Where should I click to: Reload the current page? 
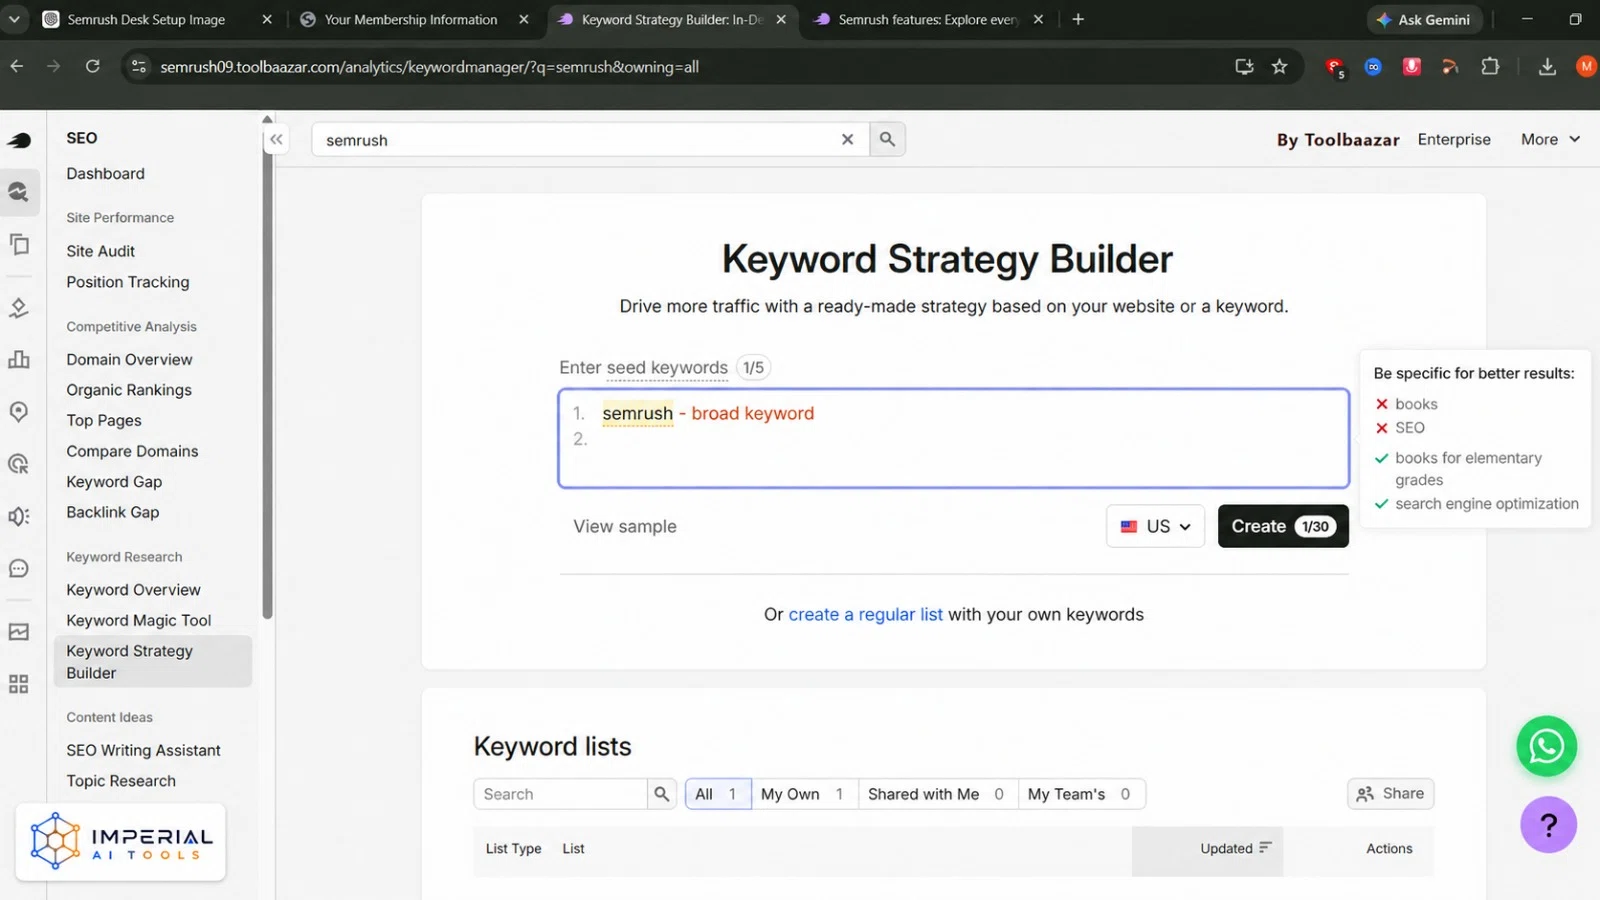pos(93,67)
